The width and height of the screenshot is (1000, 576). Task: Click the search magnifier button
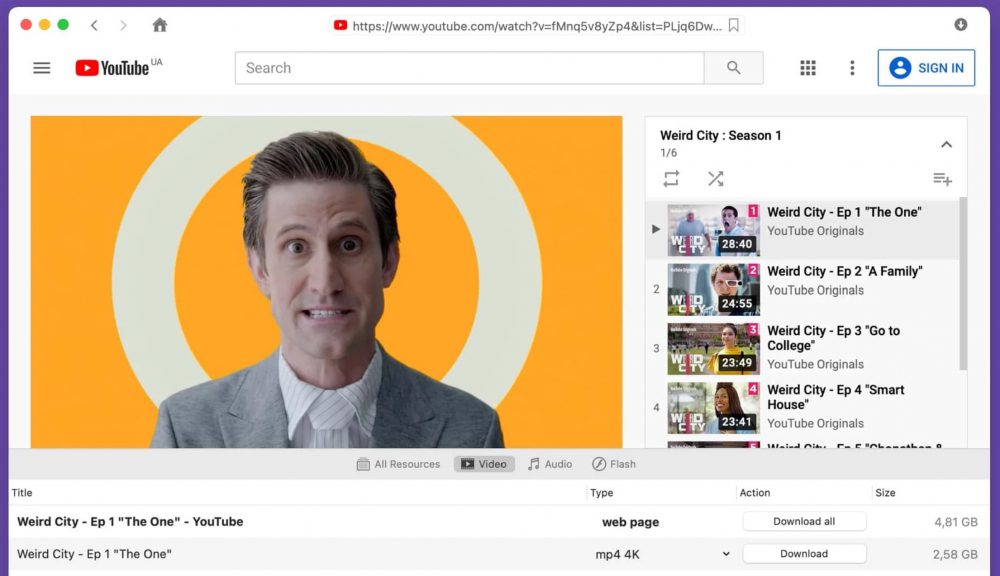click(733, 68)
